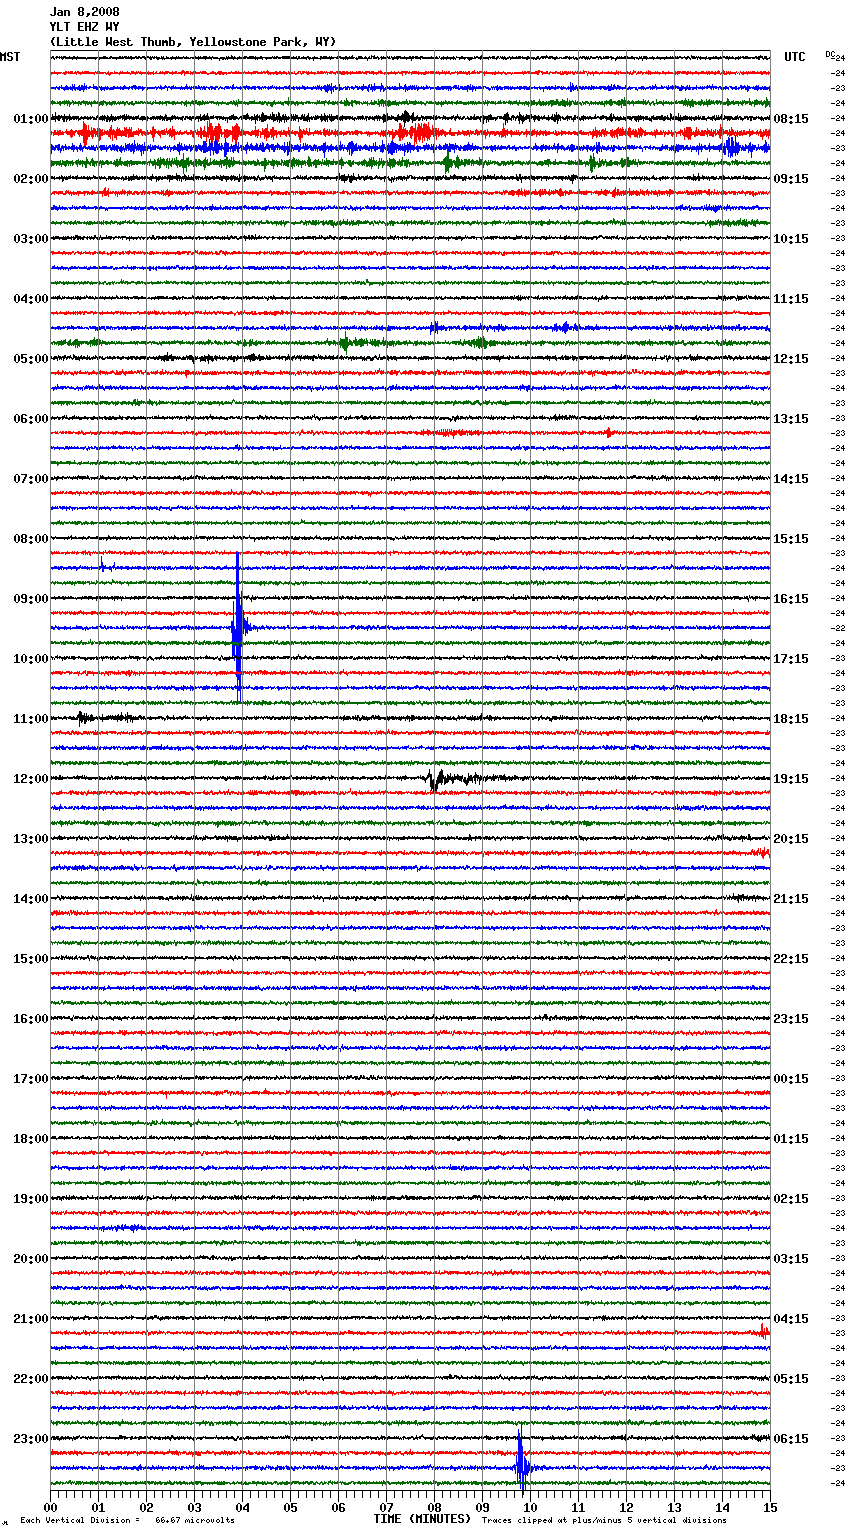
Task: Select the 17:00 MST time label
Action: pos(31,1079)
